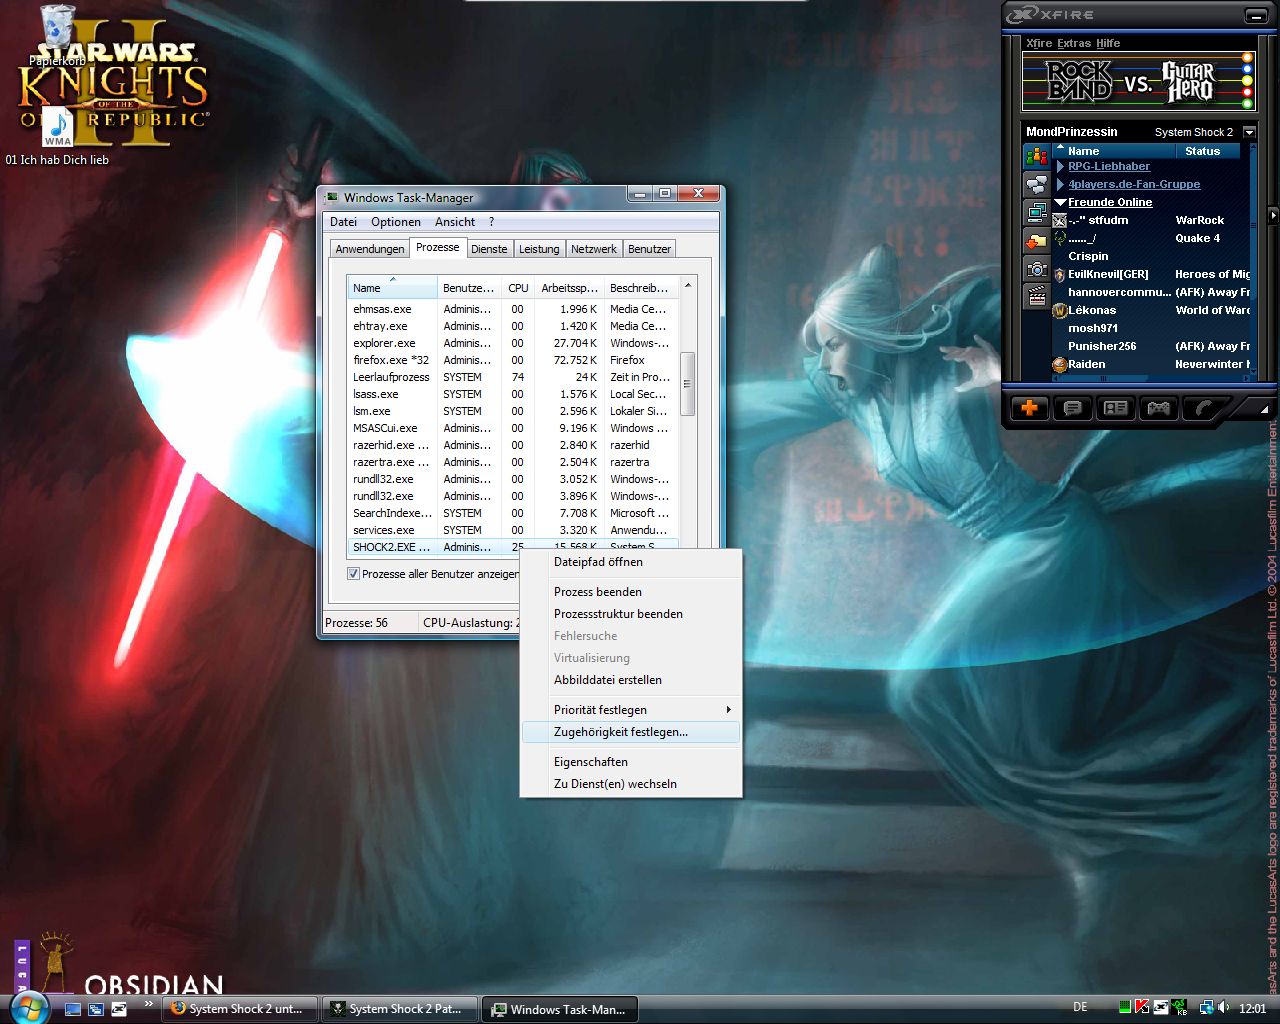
Task: Open Optionen menu in Task-Manager
Action: [396, 222]
